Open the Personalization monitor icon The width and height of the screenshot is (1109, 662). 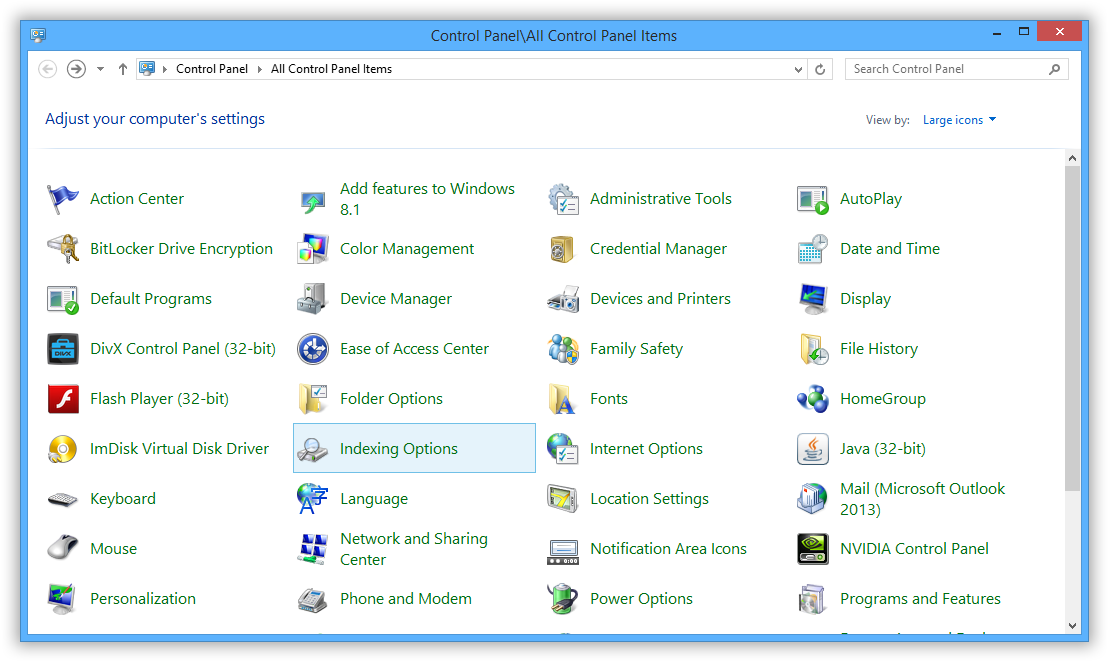pos(62,599)
